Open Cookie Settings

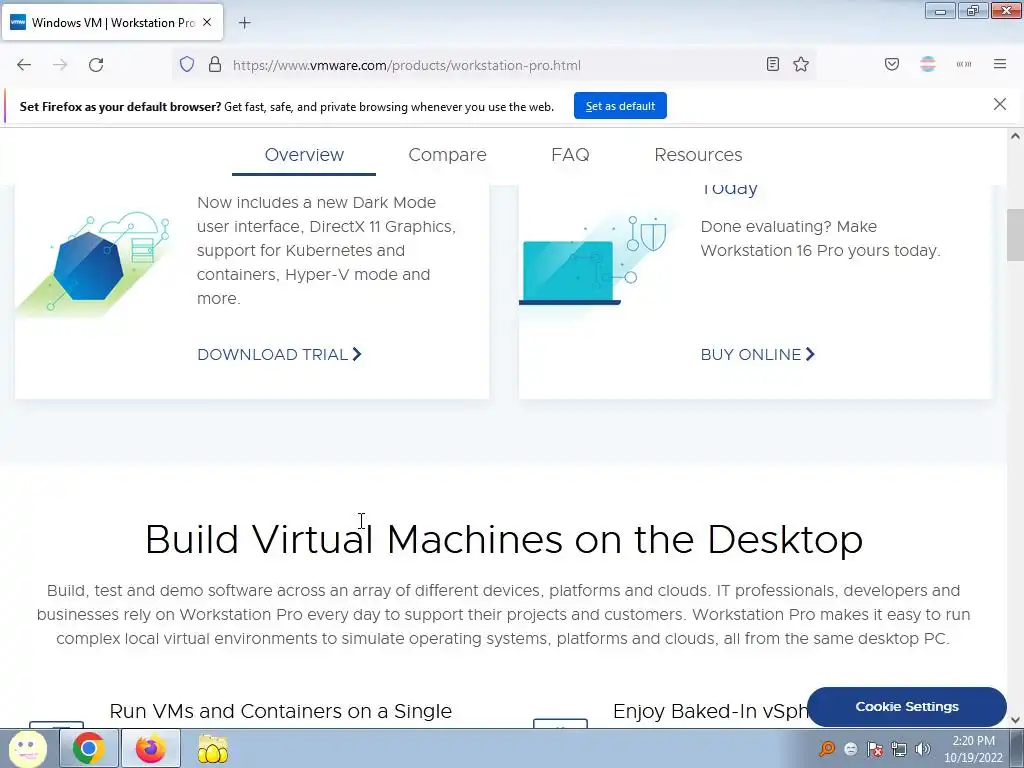coord(906,707)
